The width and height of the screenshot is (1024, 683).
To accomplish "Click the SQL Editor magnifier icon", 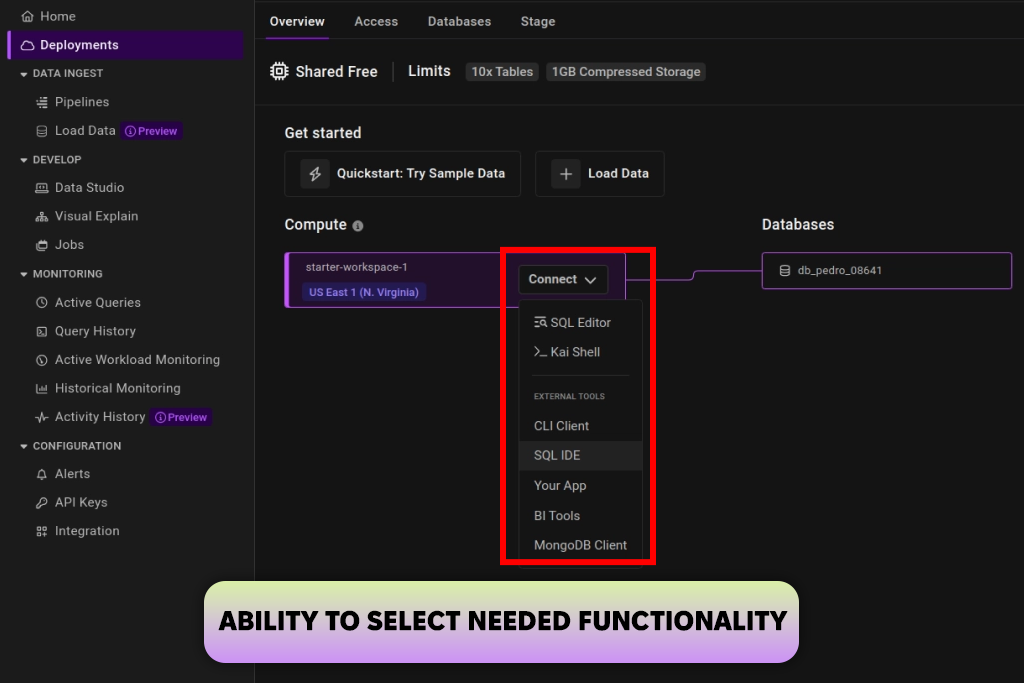I will click(540, 322).
